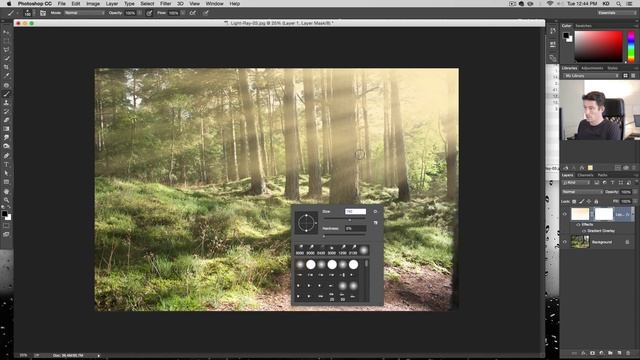Toggle Gradient Overlay effect visibility
This screenshot has width=640, height=360.
pos(584,231)
